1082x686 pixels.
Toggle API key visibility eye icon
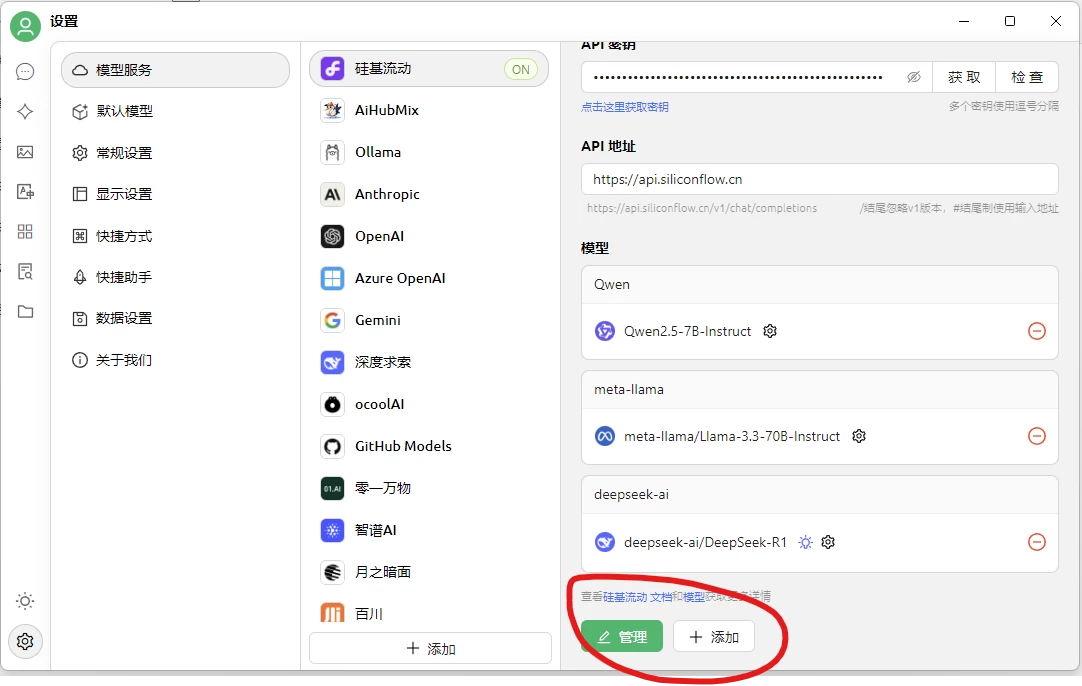coord(913,77)
